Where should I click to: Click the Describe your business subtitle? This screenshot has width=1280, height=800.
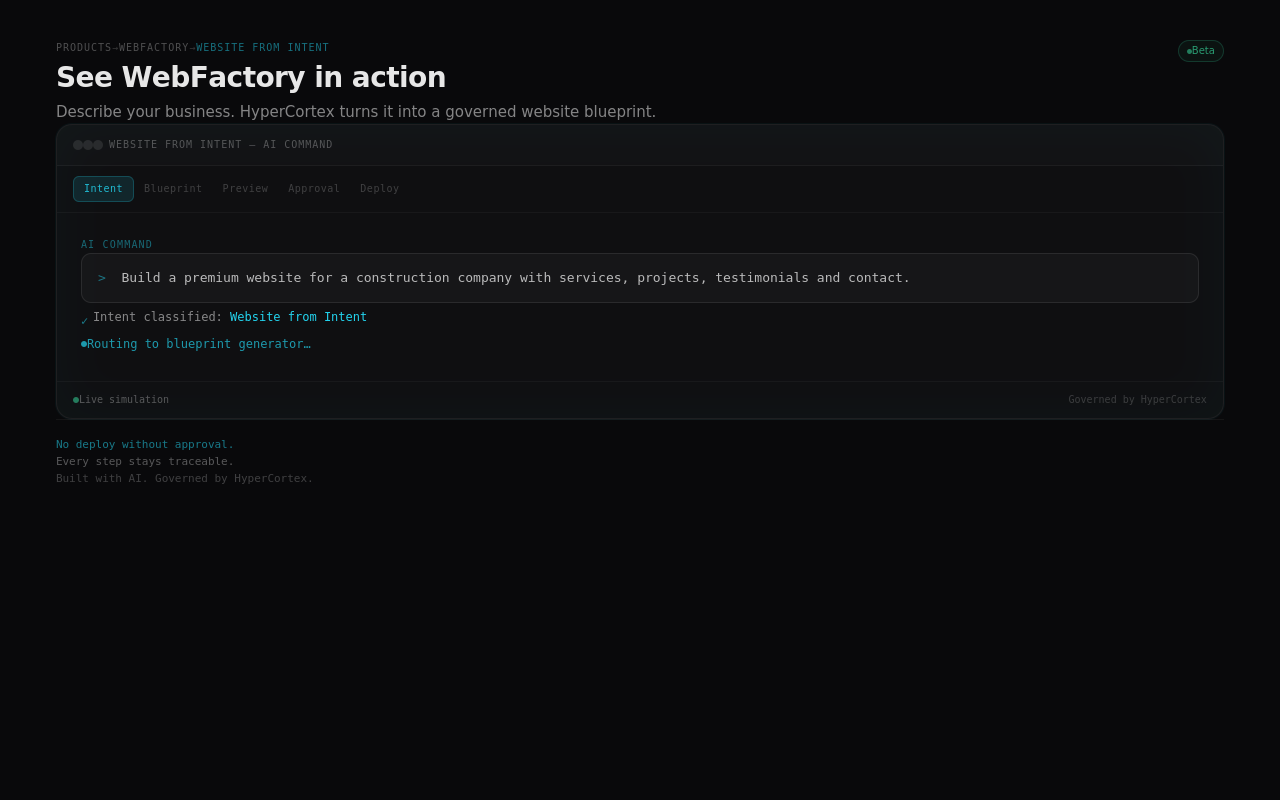point(356,112)
